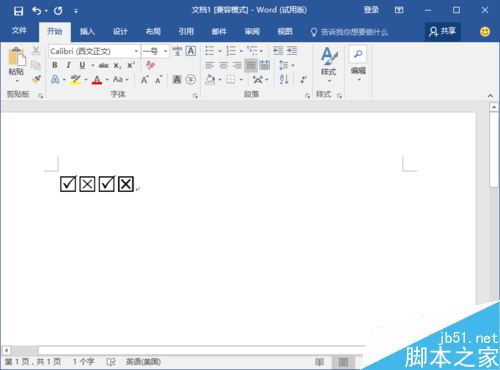Center align the text
This screenshot has height=370, width=500.
223,65
